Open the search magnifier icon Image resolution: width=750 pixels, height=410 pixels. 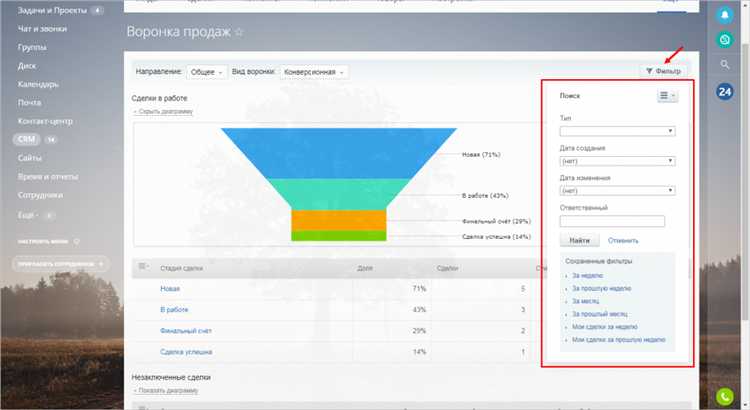(725, 64)
